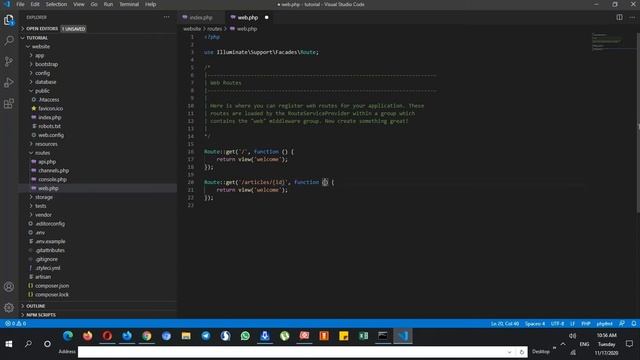Viewport: 640px width, 360px height.
Task: Open api.php in the routes folder
Action: (x=47, y=162)
